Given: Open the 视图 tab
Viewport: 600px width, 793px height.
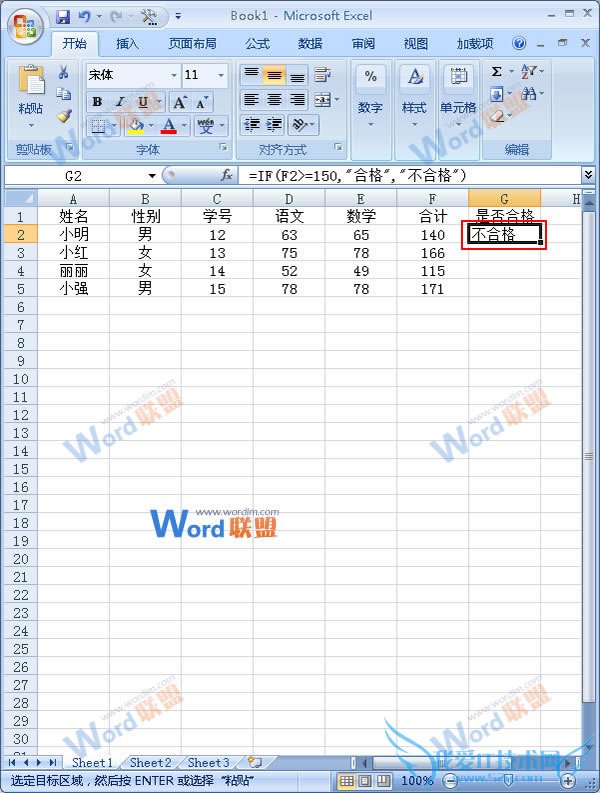Looking at the screenshot, I should tap(416, 43).
